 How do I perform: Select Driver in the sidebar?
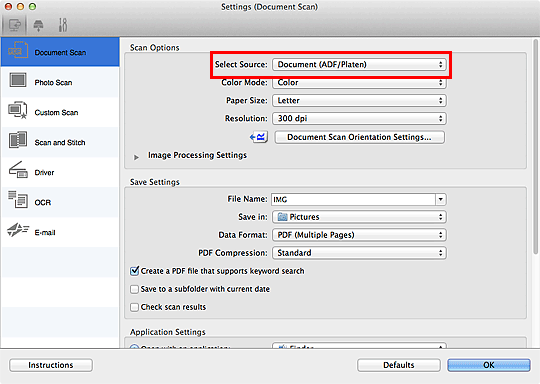pos(60,172)
